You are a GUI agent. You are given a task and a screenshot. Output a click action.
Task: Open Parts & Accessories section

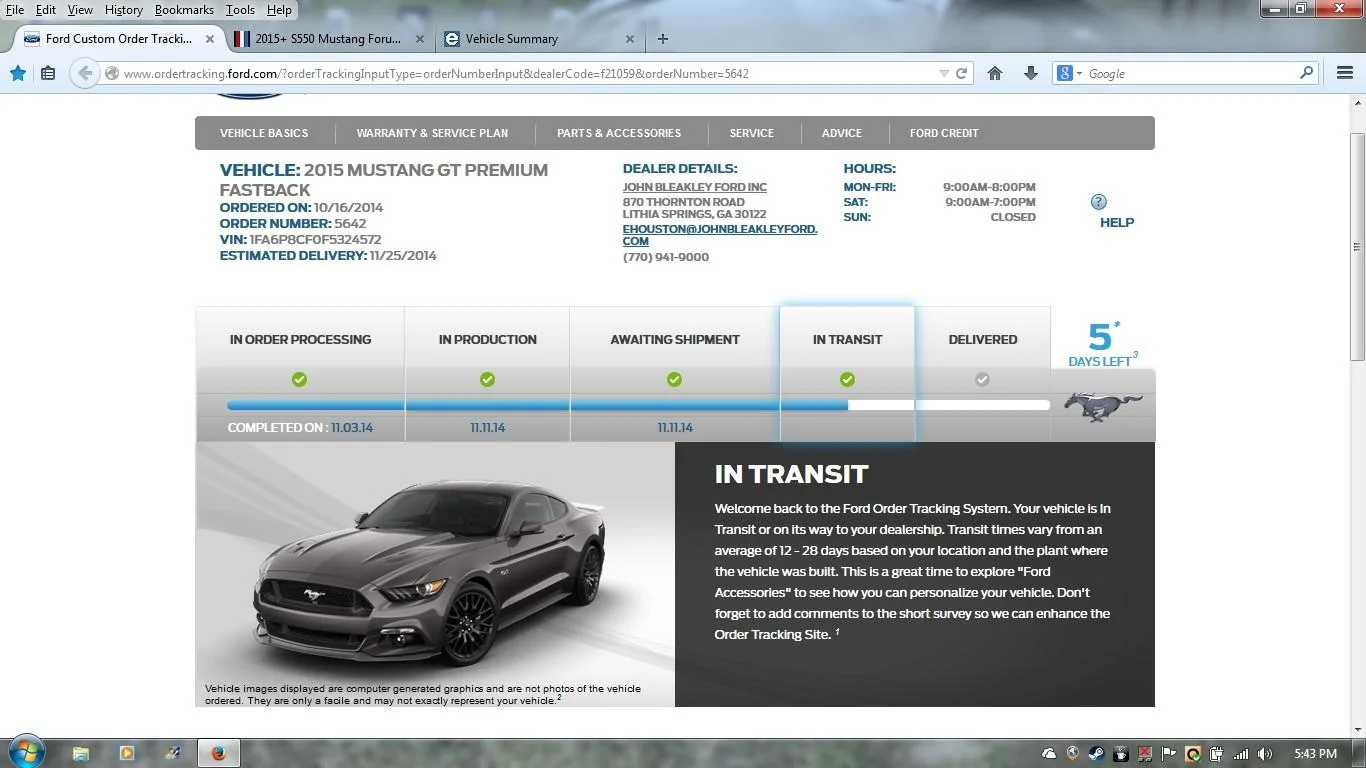pos(619,133)
